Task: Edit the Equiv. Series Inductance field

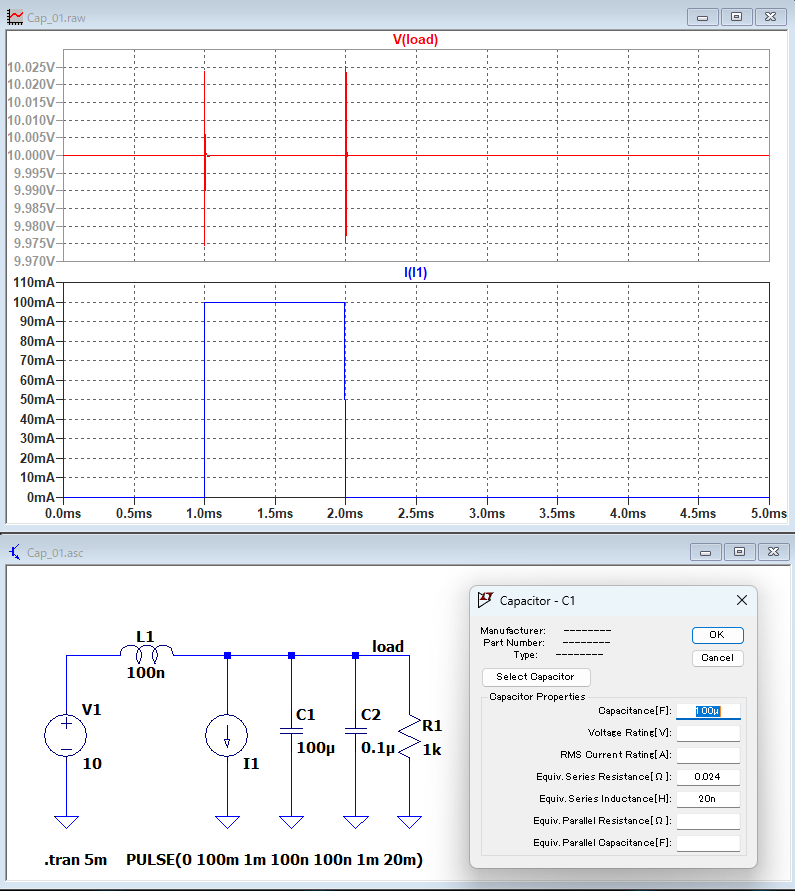Action: click(x=708, y=799)
